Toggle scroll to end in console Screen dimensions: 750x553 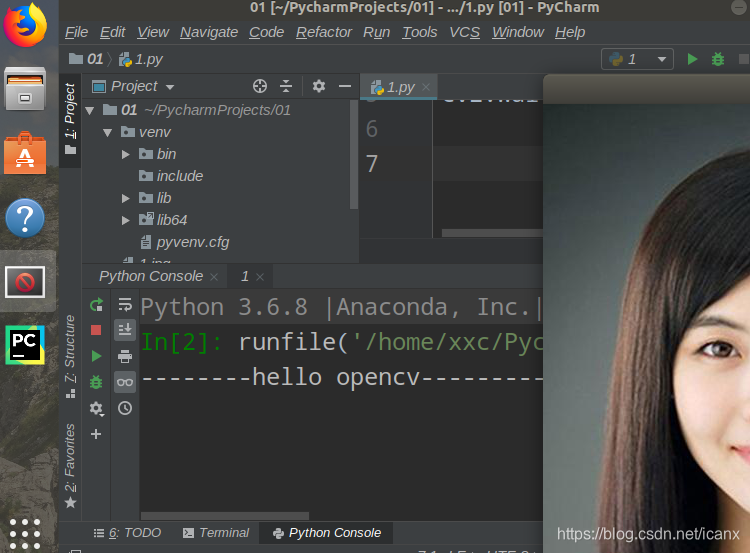click(125, 330)
